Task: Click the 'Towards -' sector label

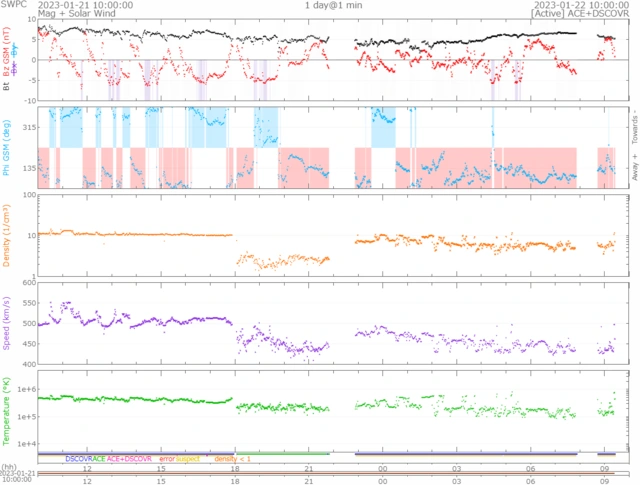Action: (x=635, y=126)
